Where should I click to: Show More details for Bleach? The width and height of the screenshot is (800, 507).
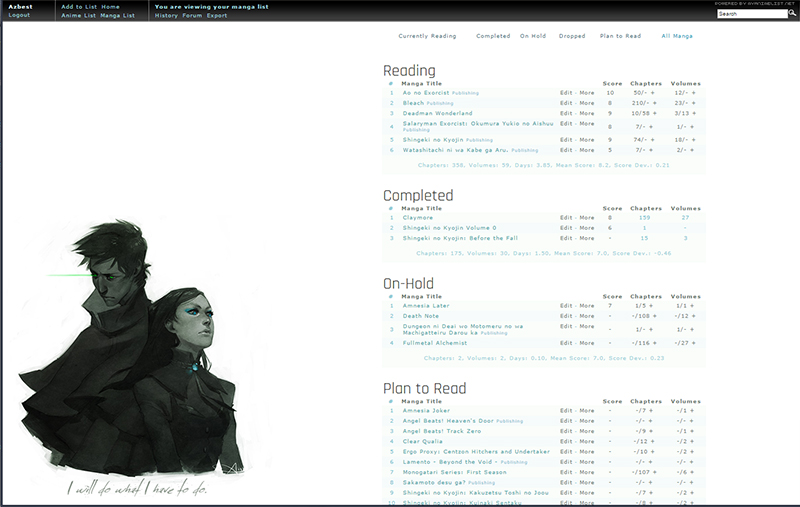[587, 103]
